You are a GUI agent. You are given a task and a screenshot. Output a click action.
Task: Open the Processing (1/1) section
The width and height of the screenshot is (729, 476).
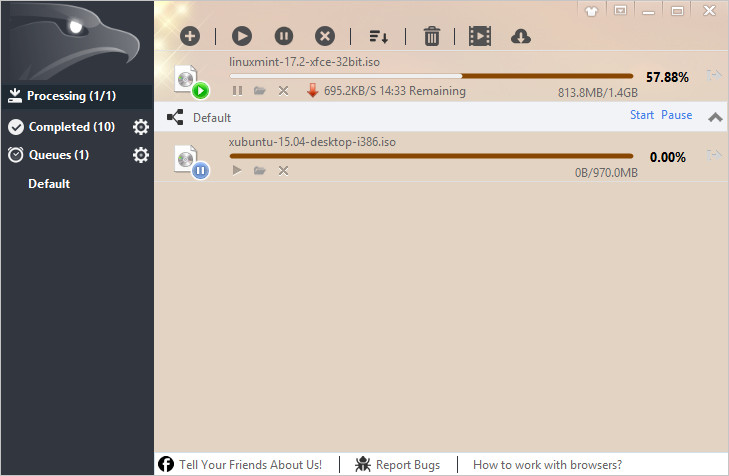coord(77,96)
